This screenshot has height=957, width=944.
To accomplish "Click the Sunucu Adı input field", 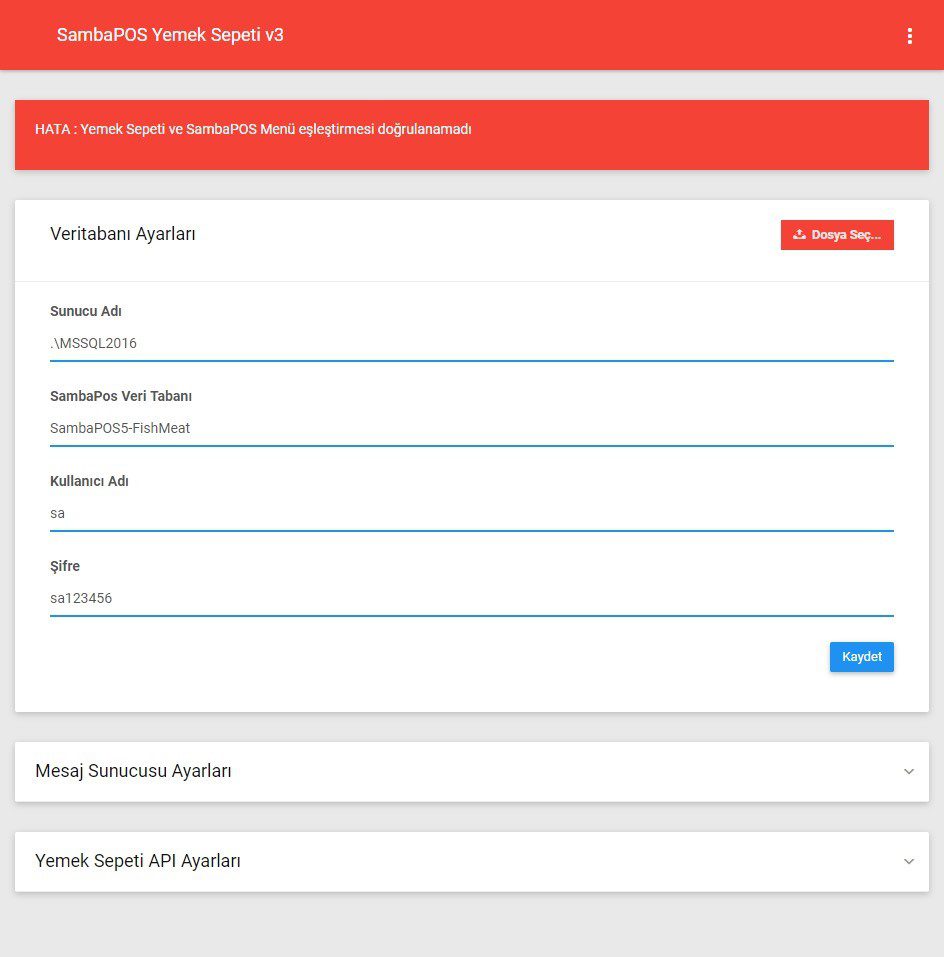I will [471, 343].
